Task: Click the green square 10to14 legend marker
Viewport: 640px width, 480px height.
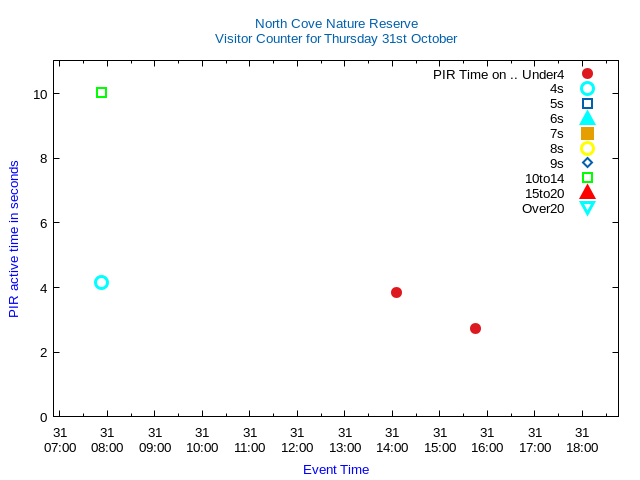Action: (587, 178)
